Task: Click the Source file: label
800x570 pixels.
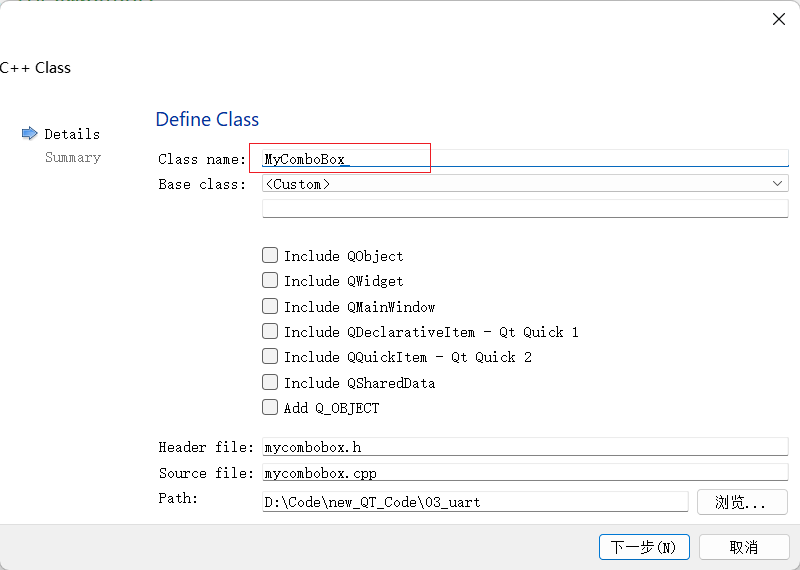Action: click(206, 473)
